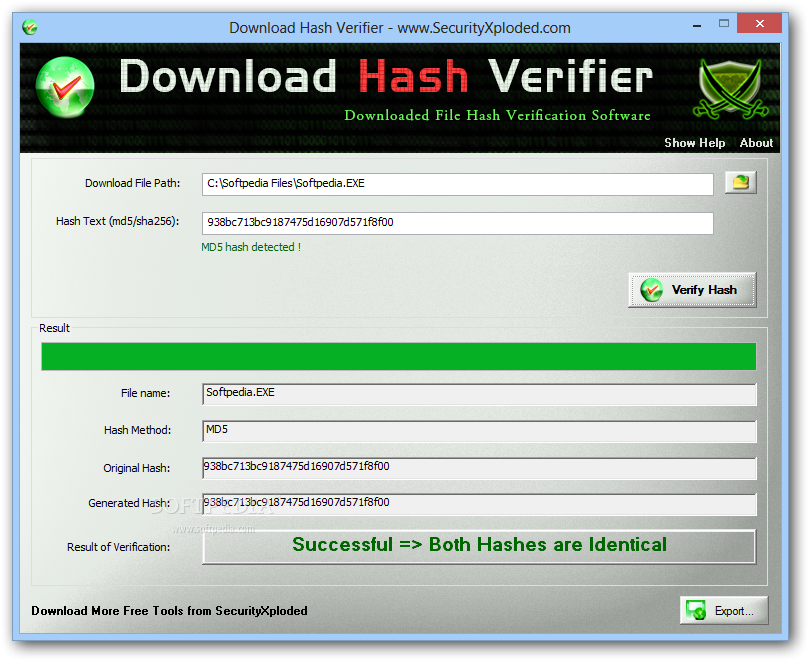Click the Original Hash label
Viewport: 809px width, 661px height.
pos(137,468)
